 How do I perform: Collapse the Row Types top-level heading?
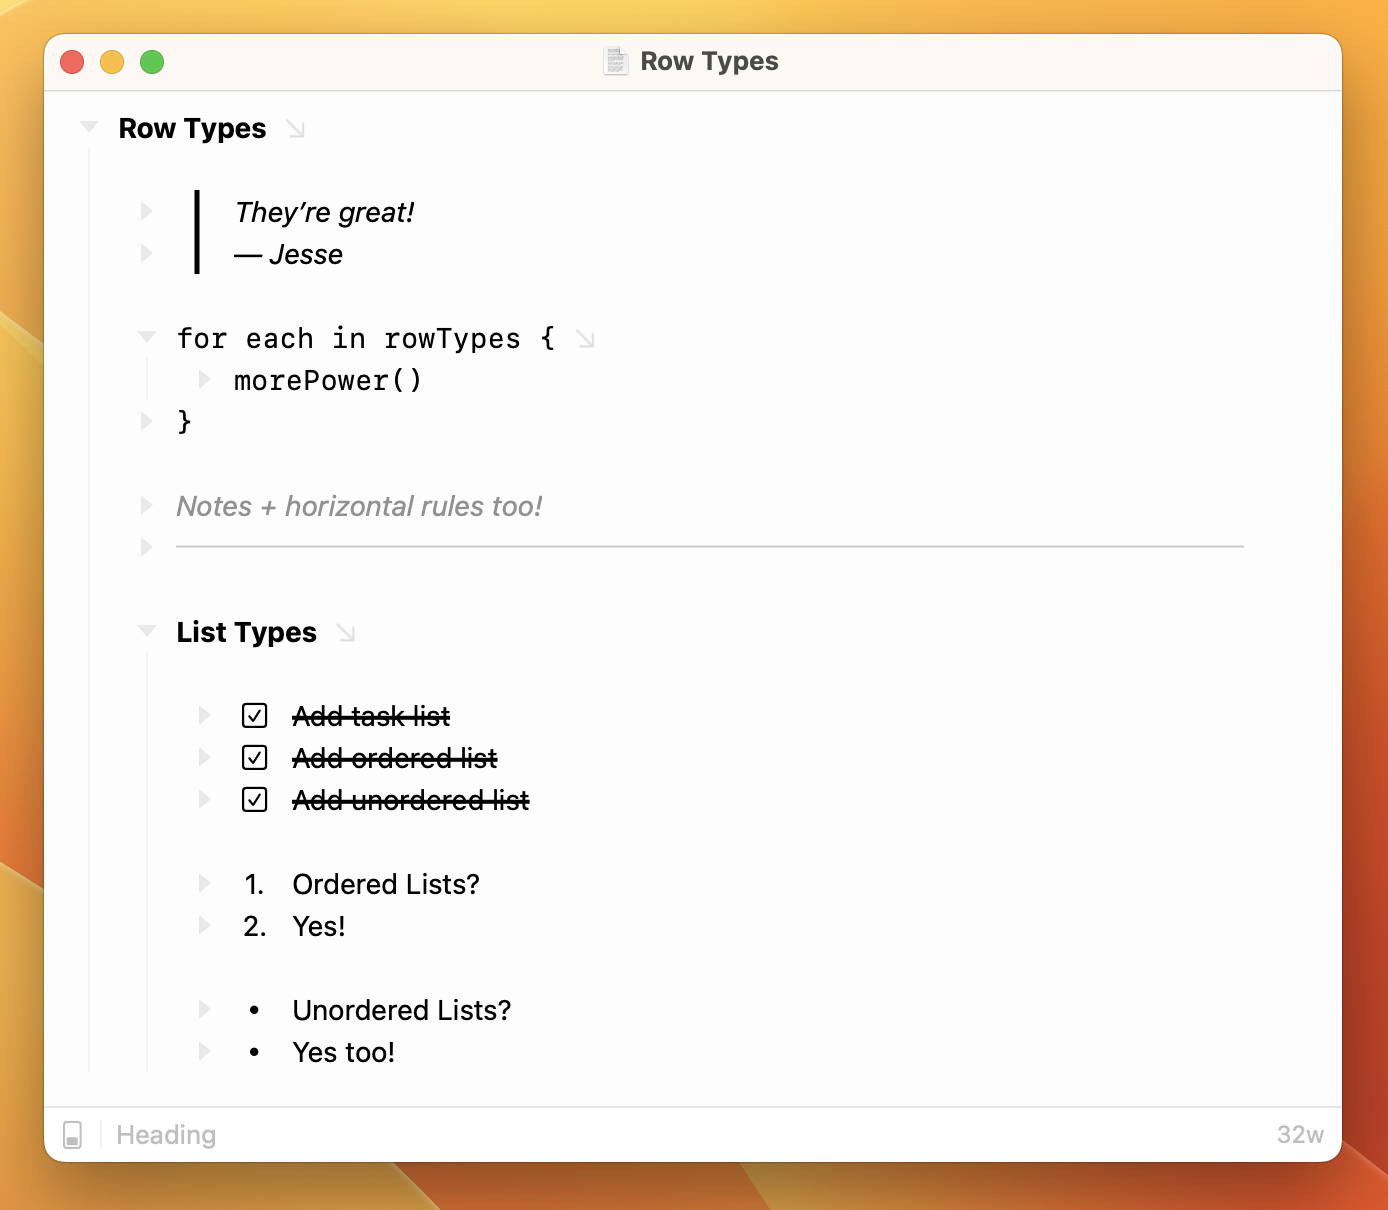pyautogui.click(x=89, y=127)
